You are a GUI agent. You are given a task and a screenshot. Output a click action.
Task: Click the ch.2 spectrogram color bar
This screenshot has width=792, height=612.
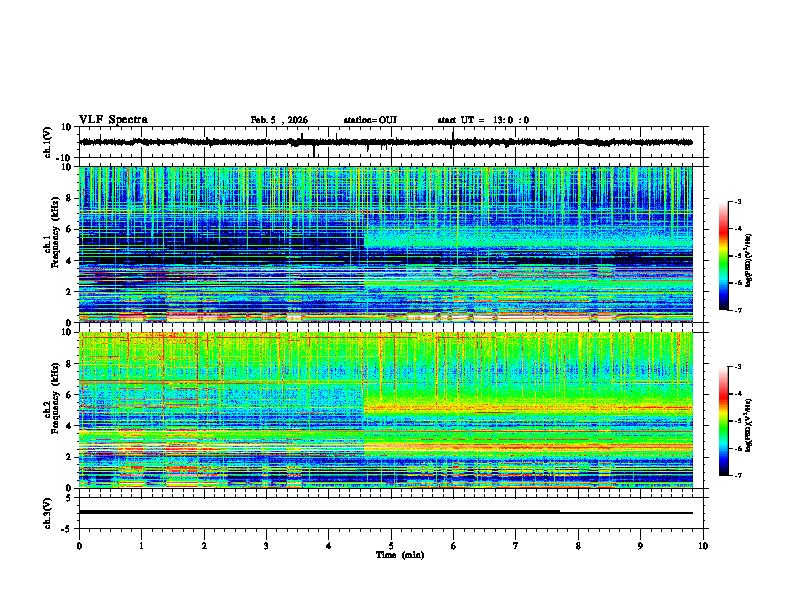pos(724,421)
